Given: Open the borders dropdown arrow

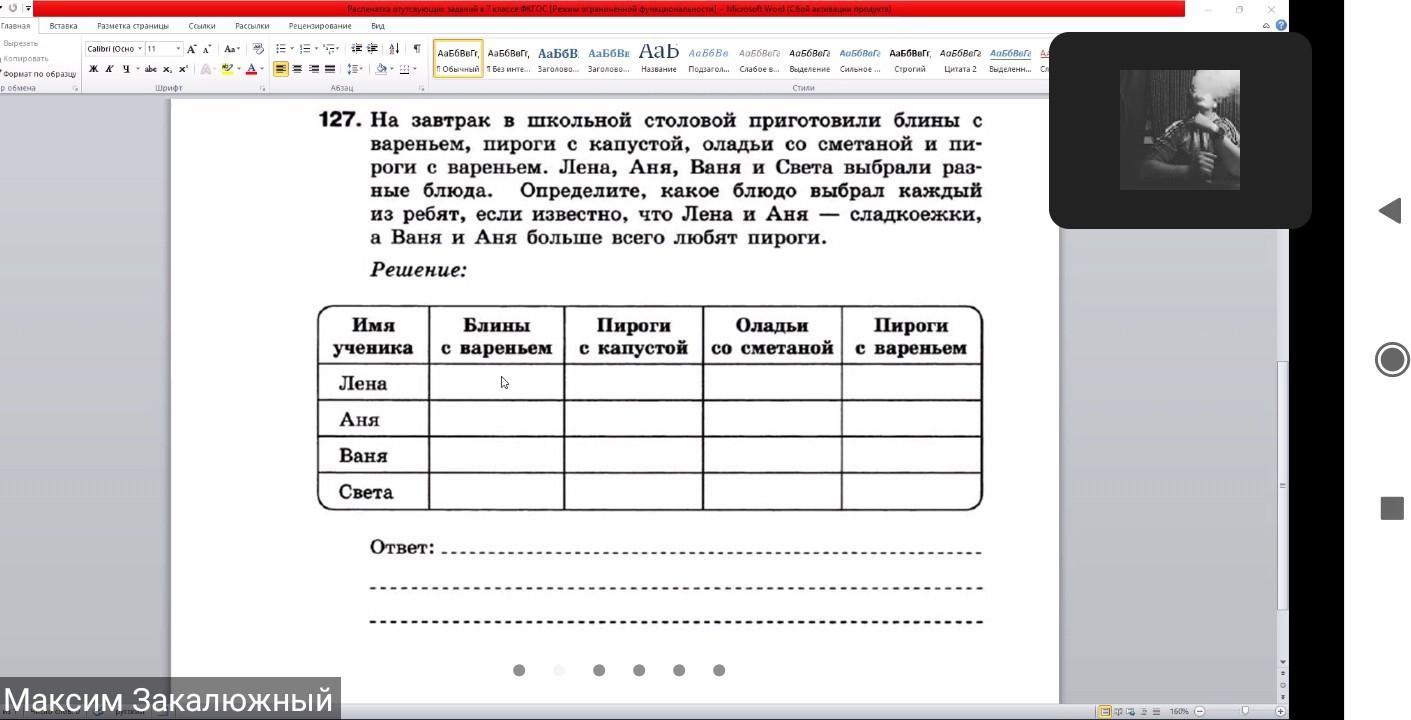Looking at the screenshot, I should click(415, 69).
